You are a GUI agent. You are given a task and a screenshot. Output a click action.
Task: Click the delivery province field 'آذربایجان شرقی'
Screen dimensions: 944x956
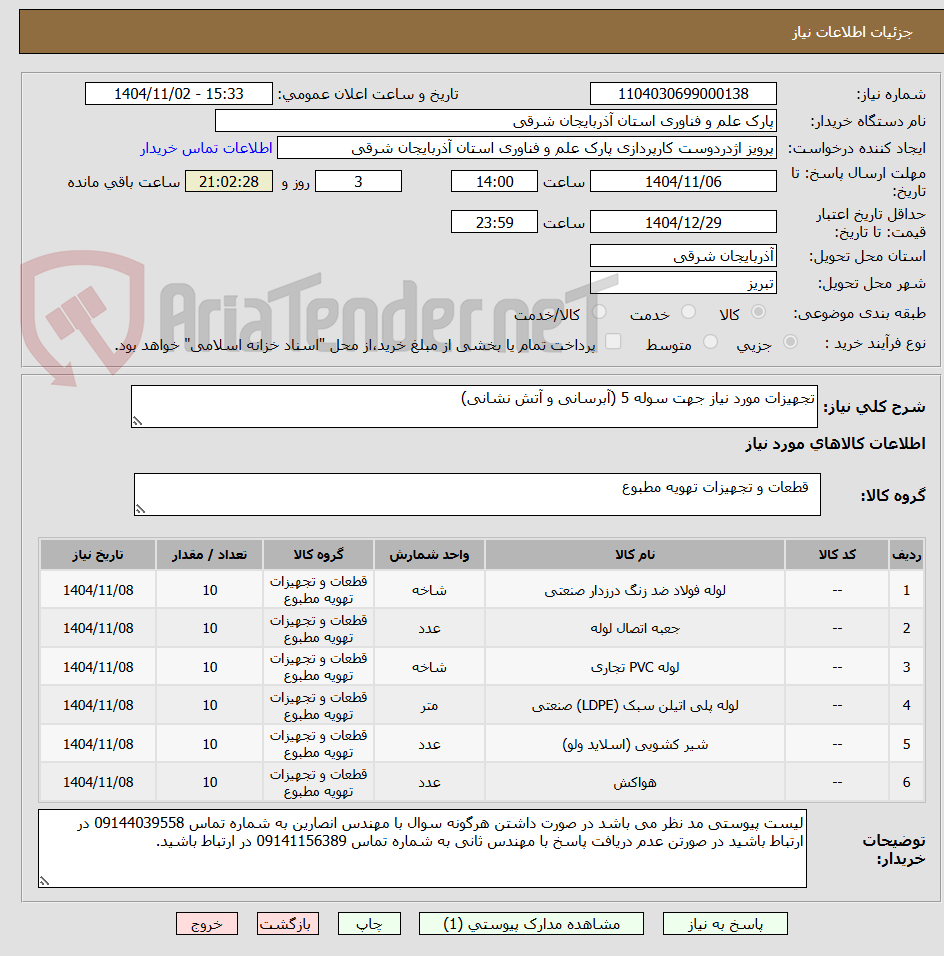tap(683, 256)
